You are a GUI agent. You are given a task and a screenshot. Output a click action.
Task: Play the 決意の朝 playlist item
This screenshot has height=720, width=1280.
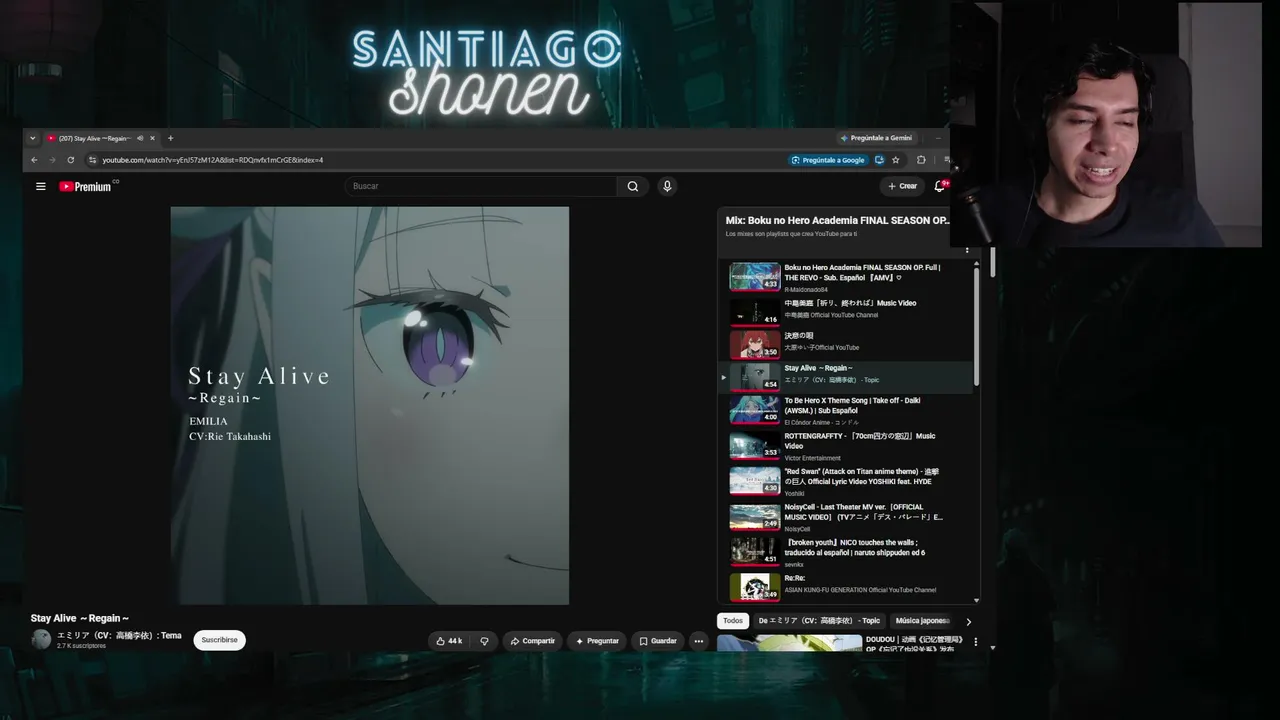point(848,345)
